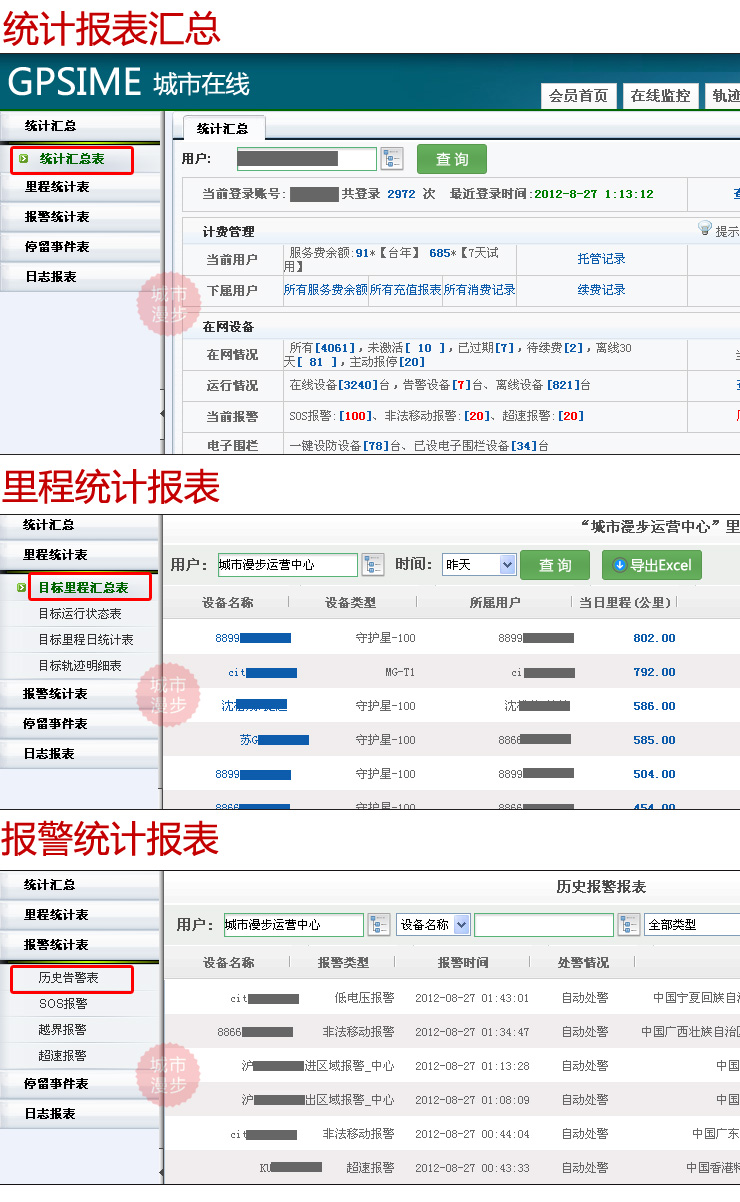Image resolution: width=740 pixels, height=1202 pixels.
Task: Open 历史告警表 sidebar item
Action: coord(69,978)
